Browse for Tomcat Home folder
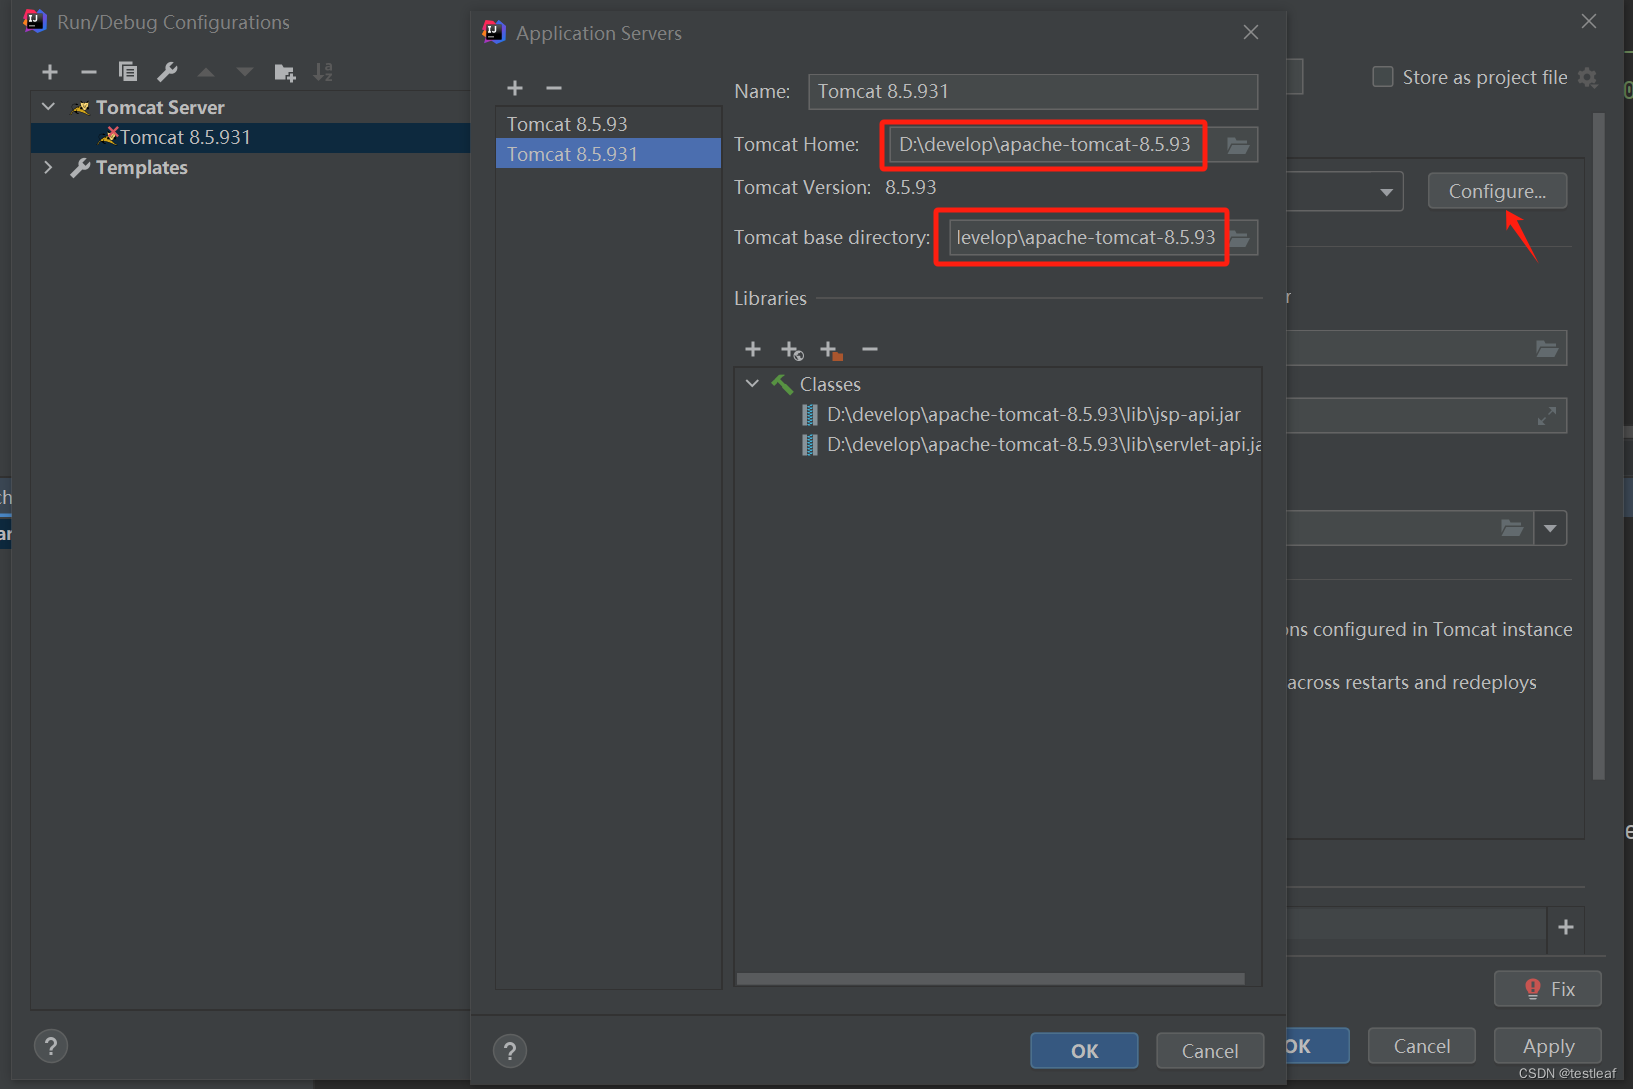The height and width of the screenshot is (1089, 1633). [1238, 145]
